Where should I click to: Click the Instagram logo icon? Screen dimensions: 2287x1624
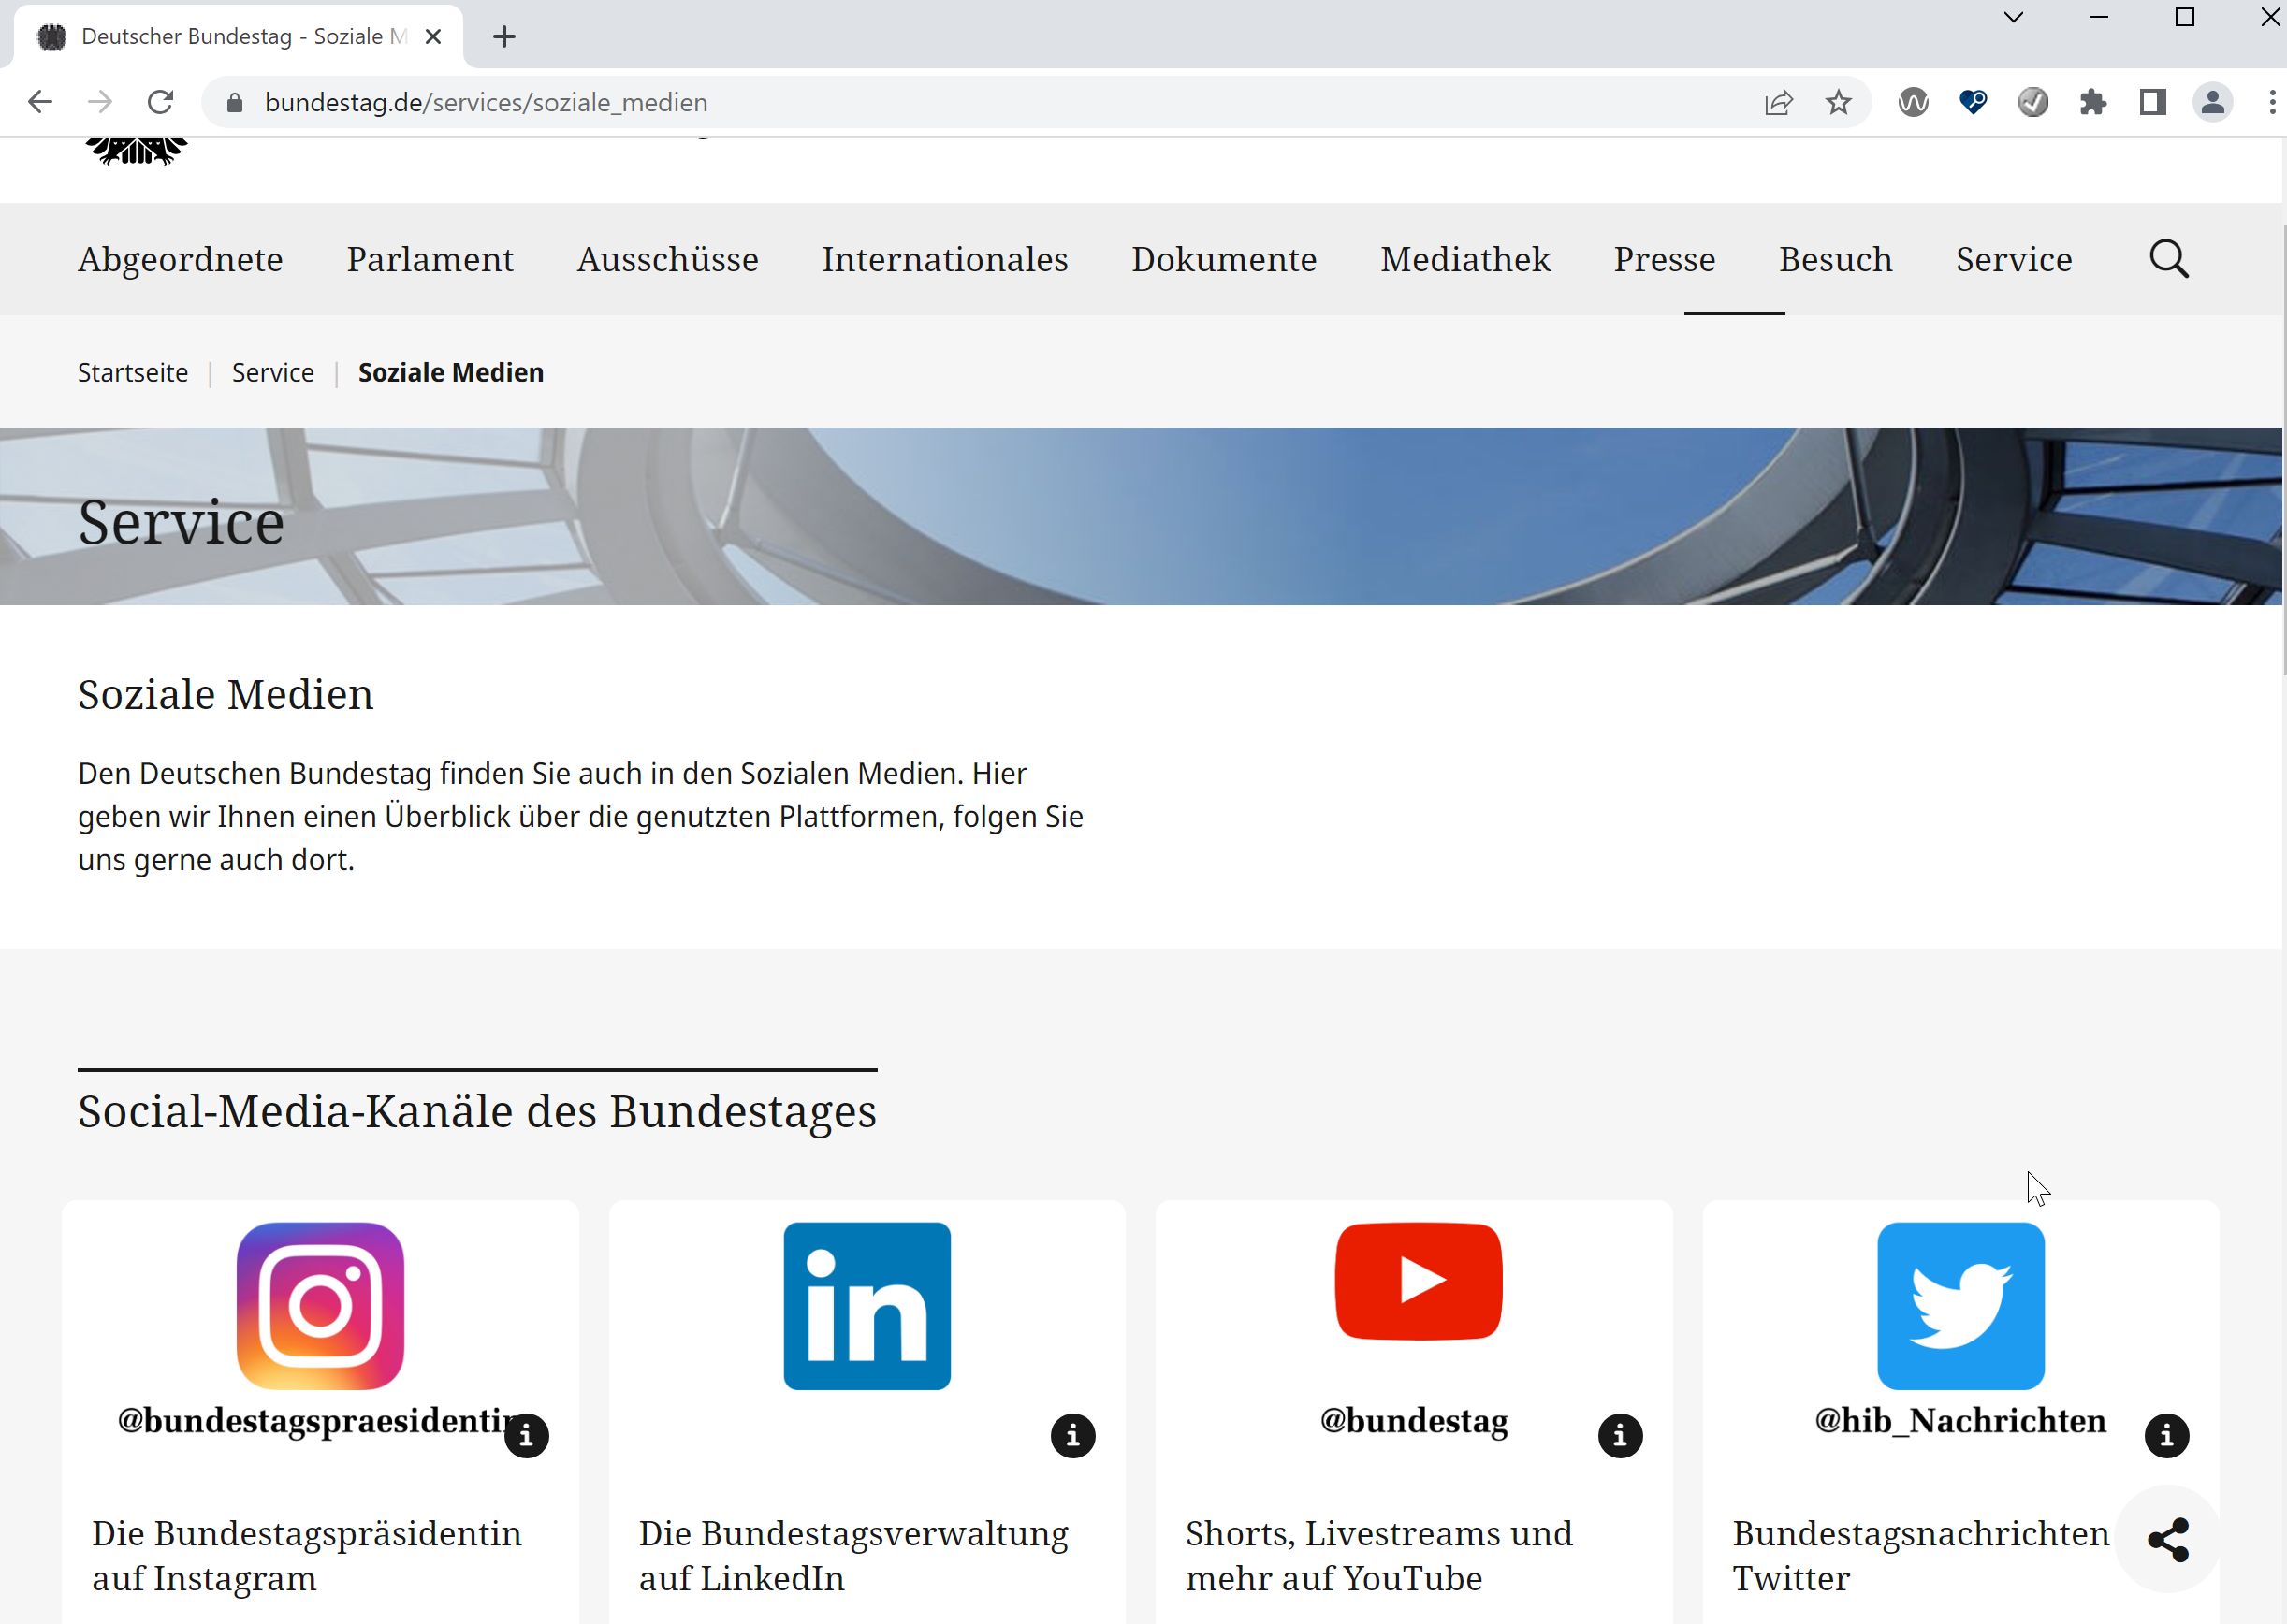[x=320, y=1305]
